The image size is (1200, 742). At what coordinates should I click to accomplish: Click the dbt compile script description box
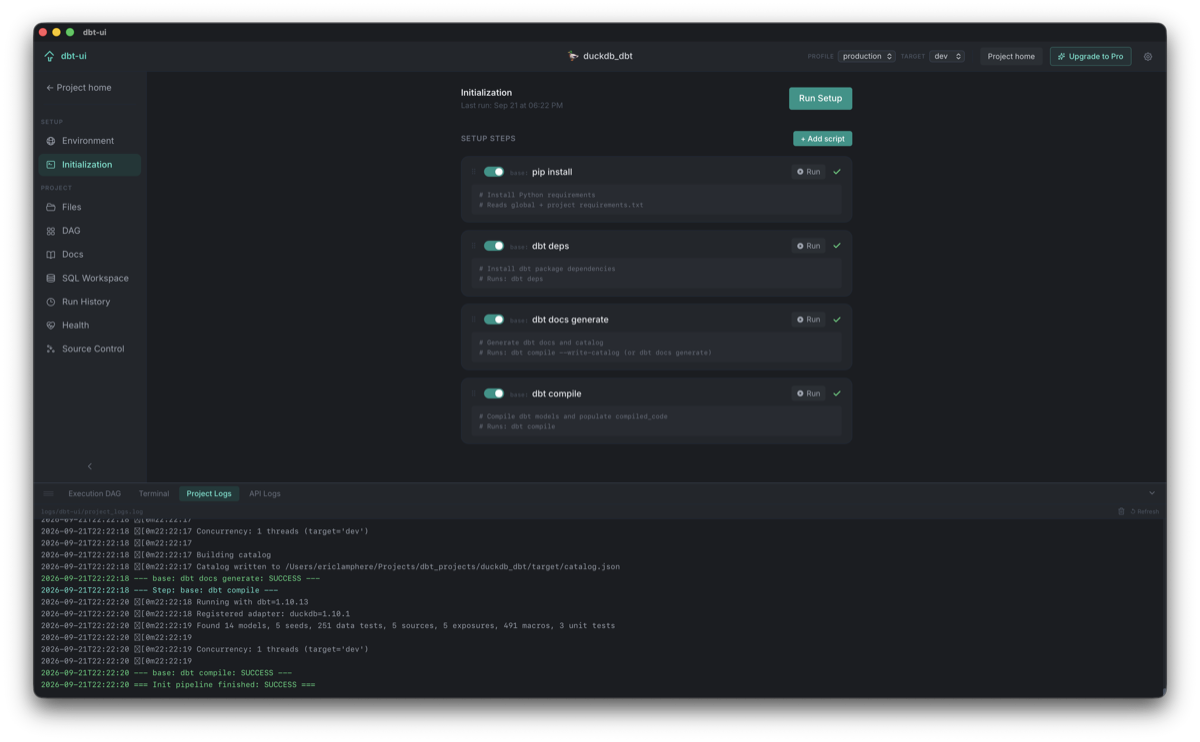coord(656,421)
